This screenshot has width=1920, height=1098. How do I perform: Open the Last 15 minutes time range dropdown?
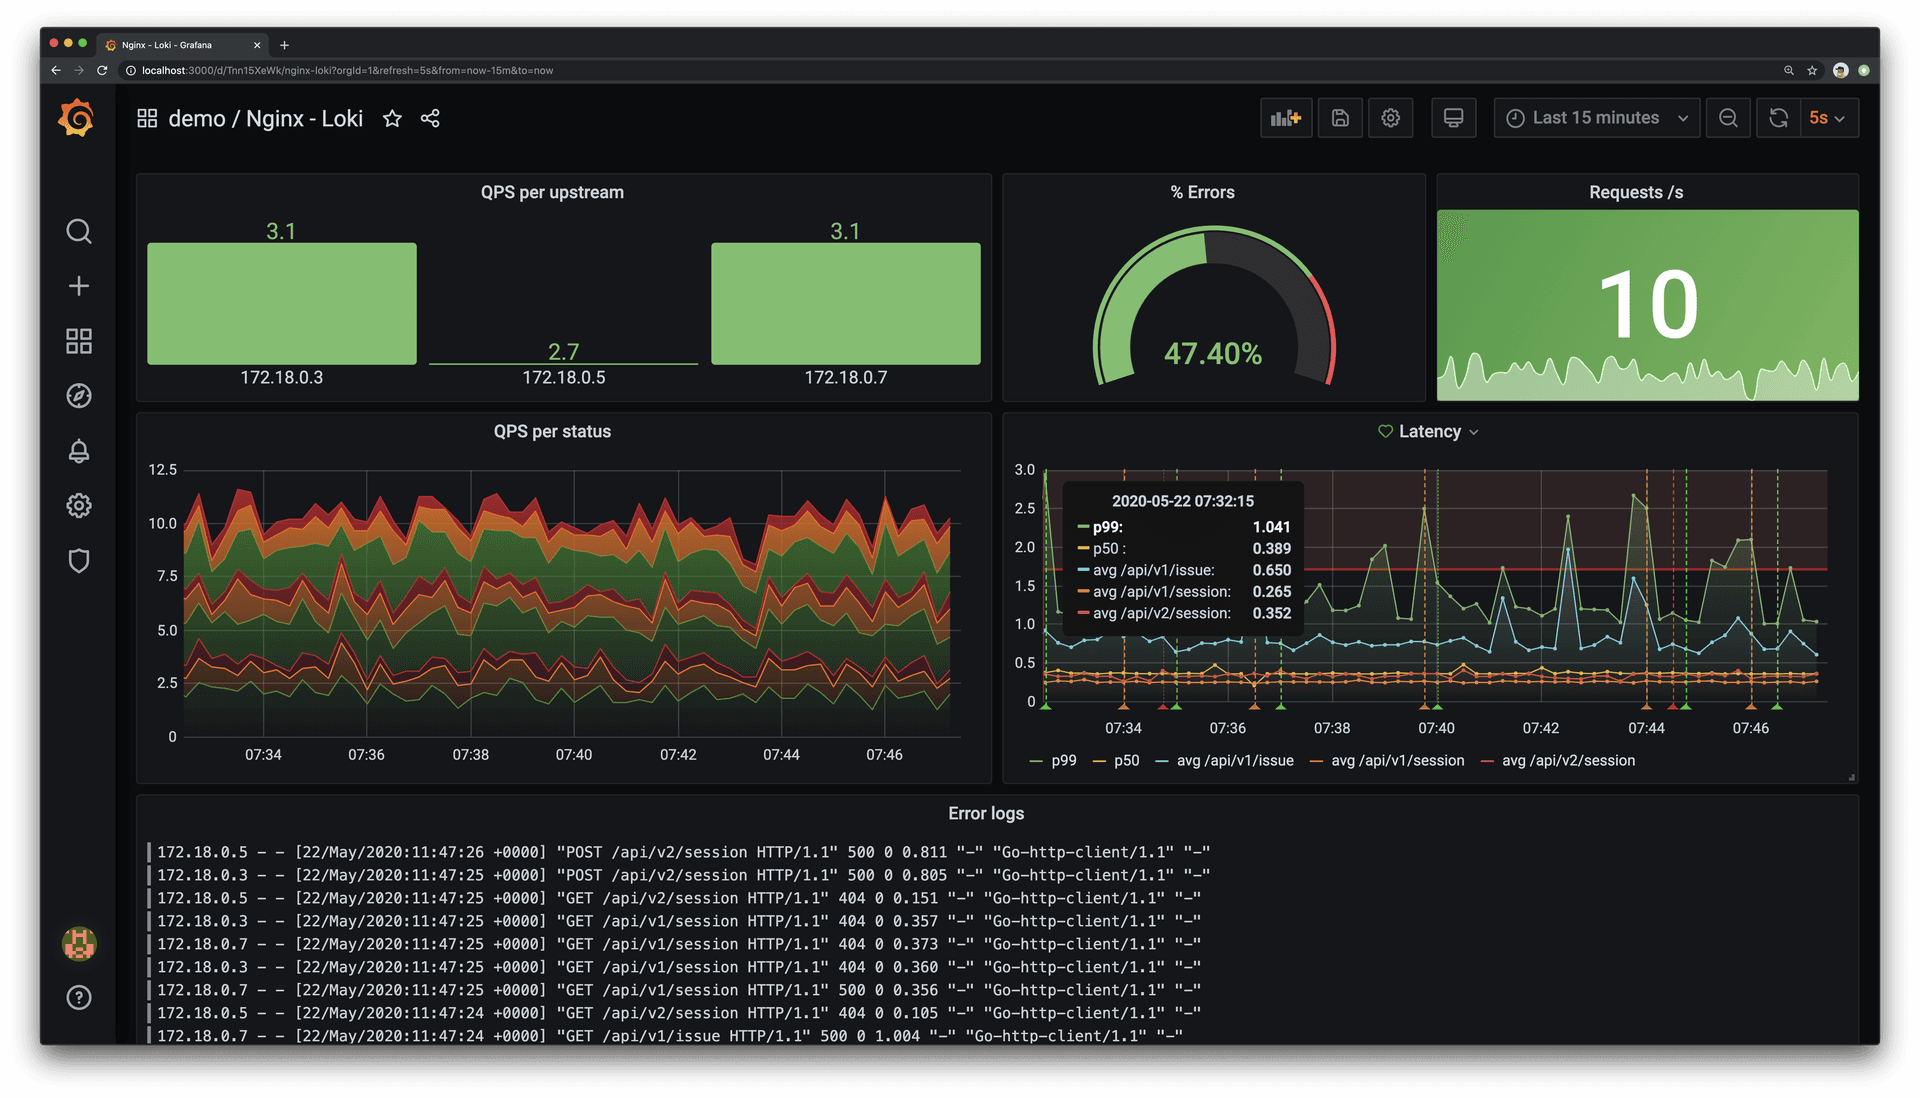click(x=1596, y=117)
